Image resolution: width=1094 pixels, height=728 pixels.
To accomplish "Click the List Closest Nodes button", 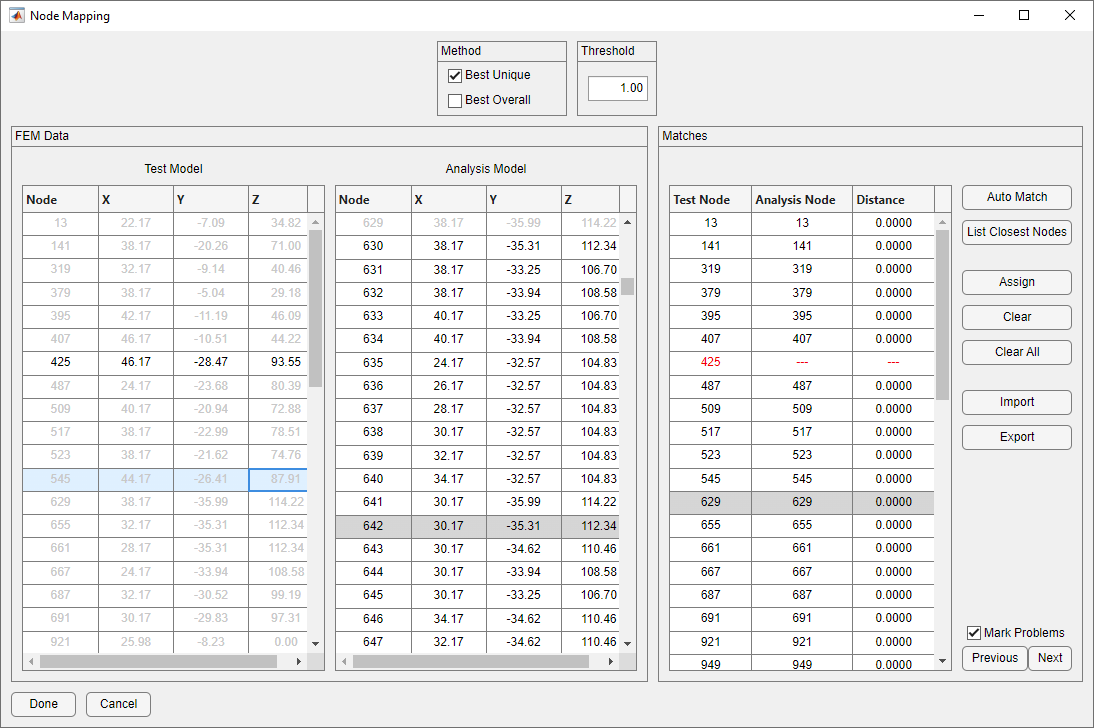I will click(x=1017, y=232).
